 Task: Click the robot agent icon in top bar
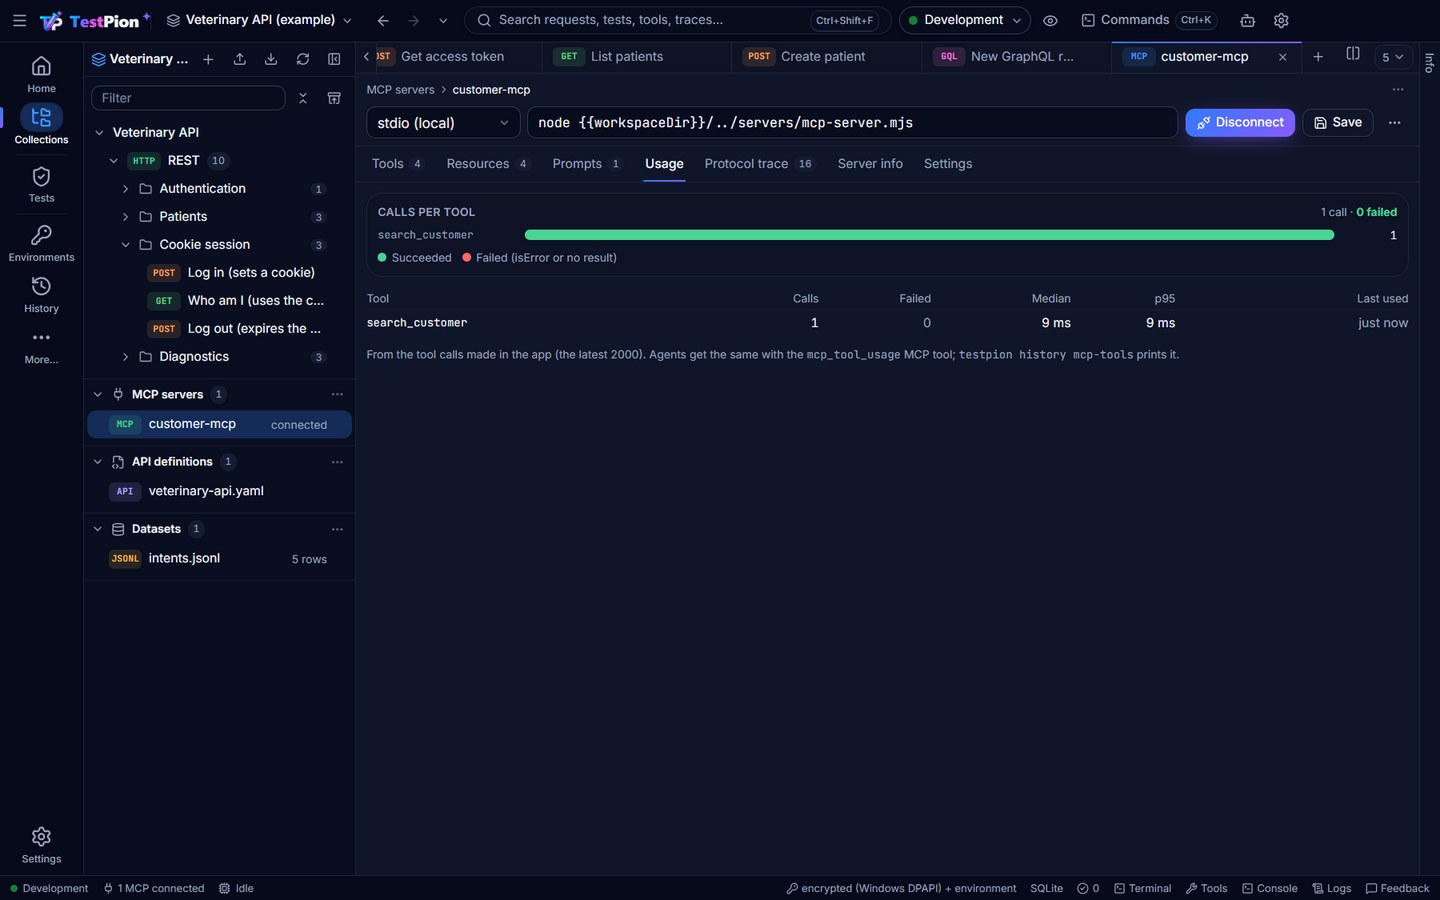click(1248, 20)
